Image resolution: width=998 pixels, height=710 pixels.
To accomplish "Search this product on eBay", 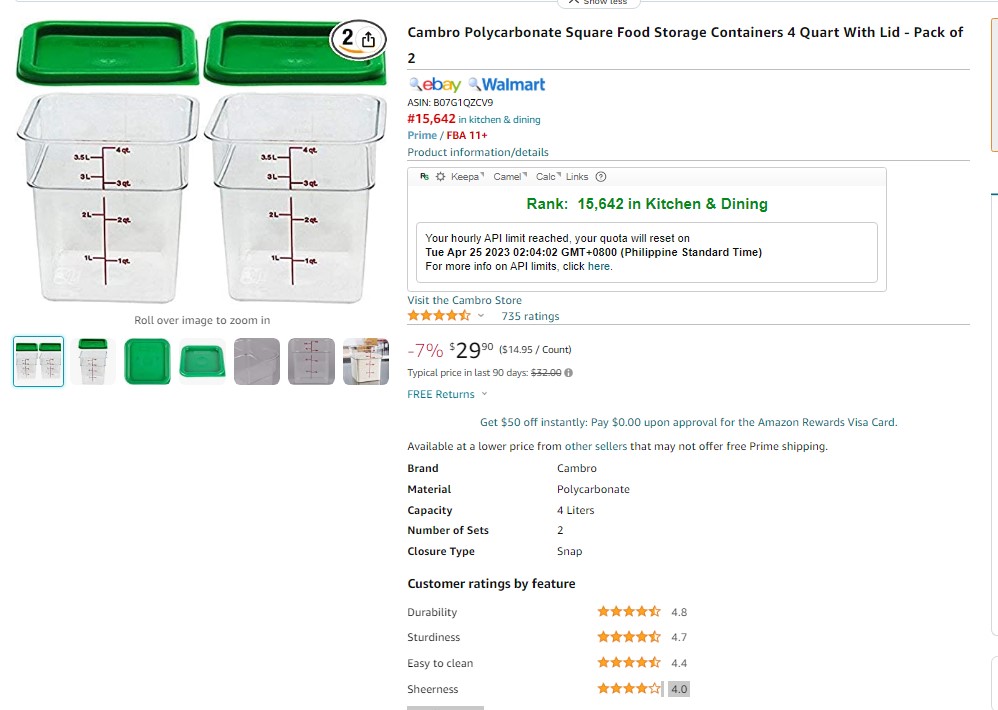I will 435,85.
